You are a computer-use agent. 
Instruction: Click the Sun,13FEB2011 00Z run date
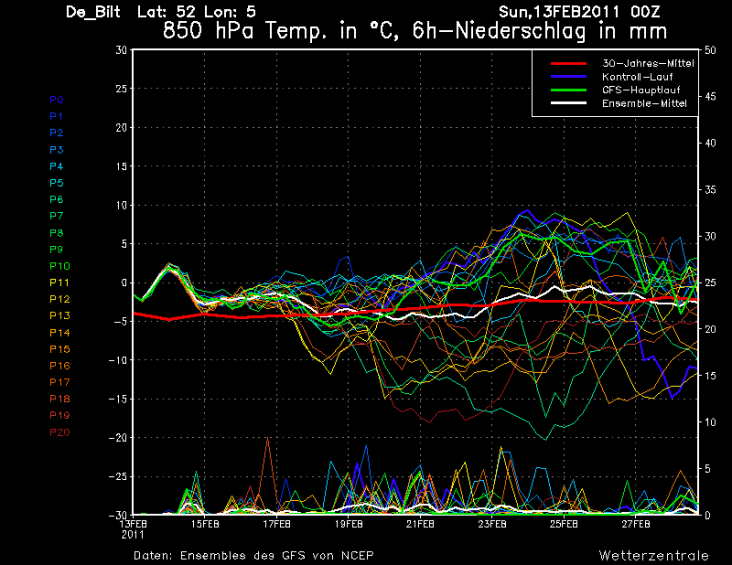point(579,12)
